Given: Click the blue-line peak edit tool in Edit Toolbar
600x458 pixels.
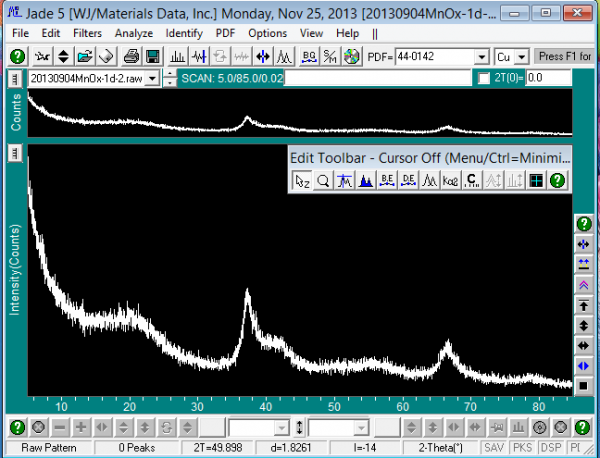Looking at the screenshot, I should (x=344, y=181).
